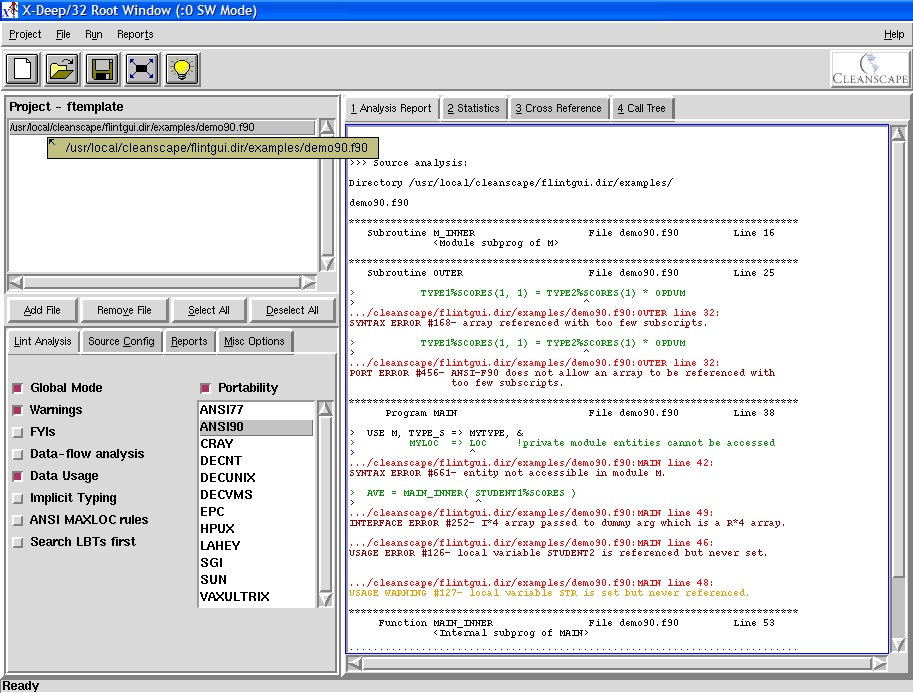Click SYNTAX ERROR #168 message line
The image size is (913, 693).
(528, 323)
